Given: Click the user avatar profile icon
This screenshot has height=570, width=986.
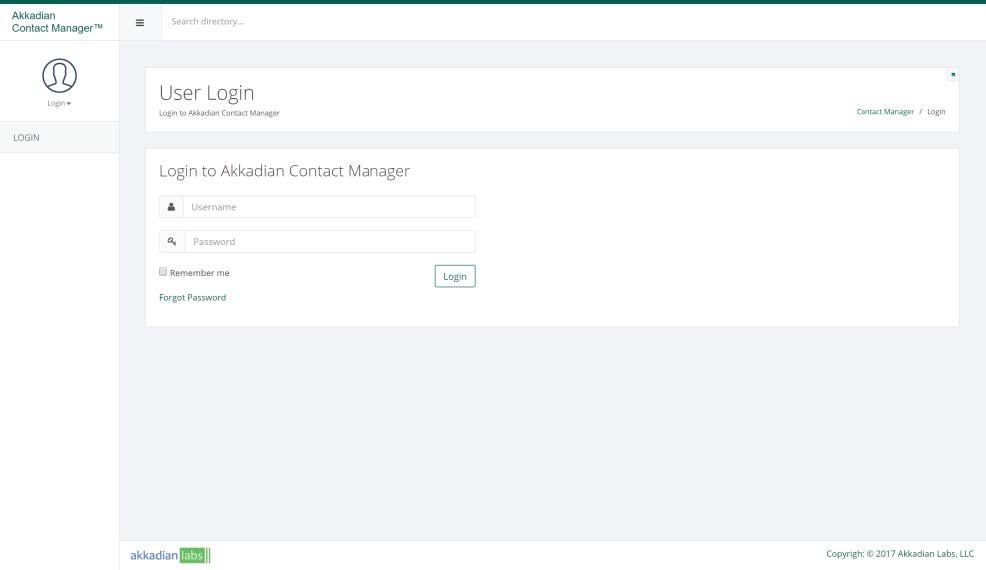Looking at the screenshot, I should tap(60, 75).
